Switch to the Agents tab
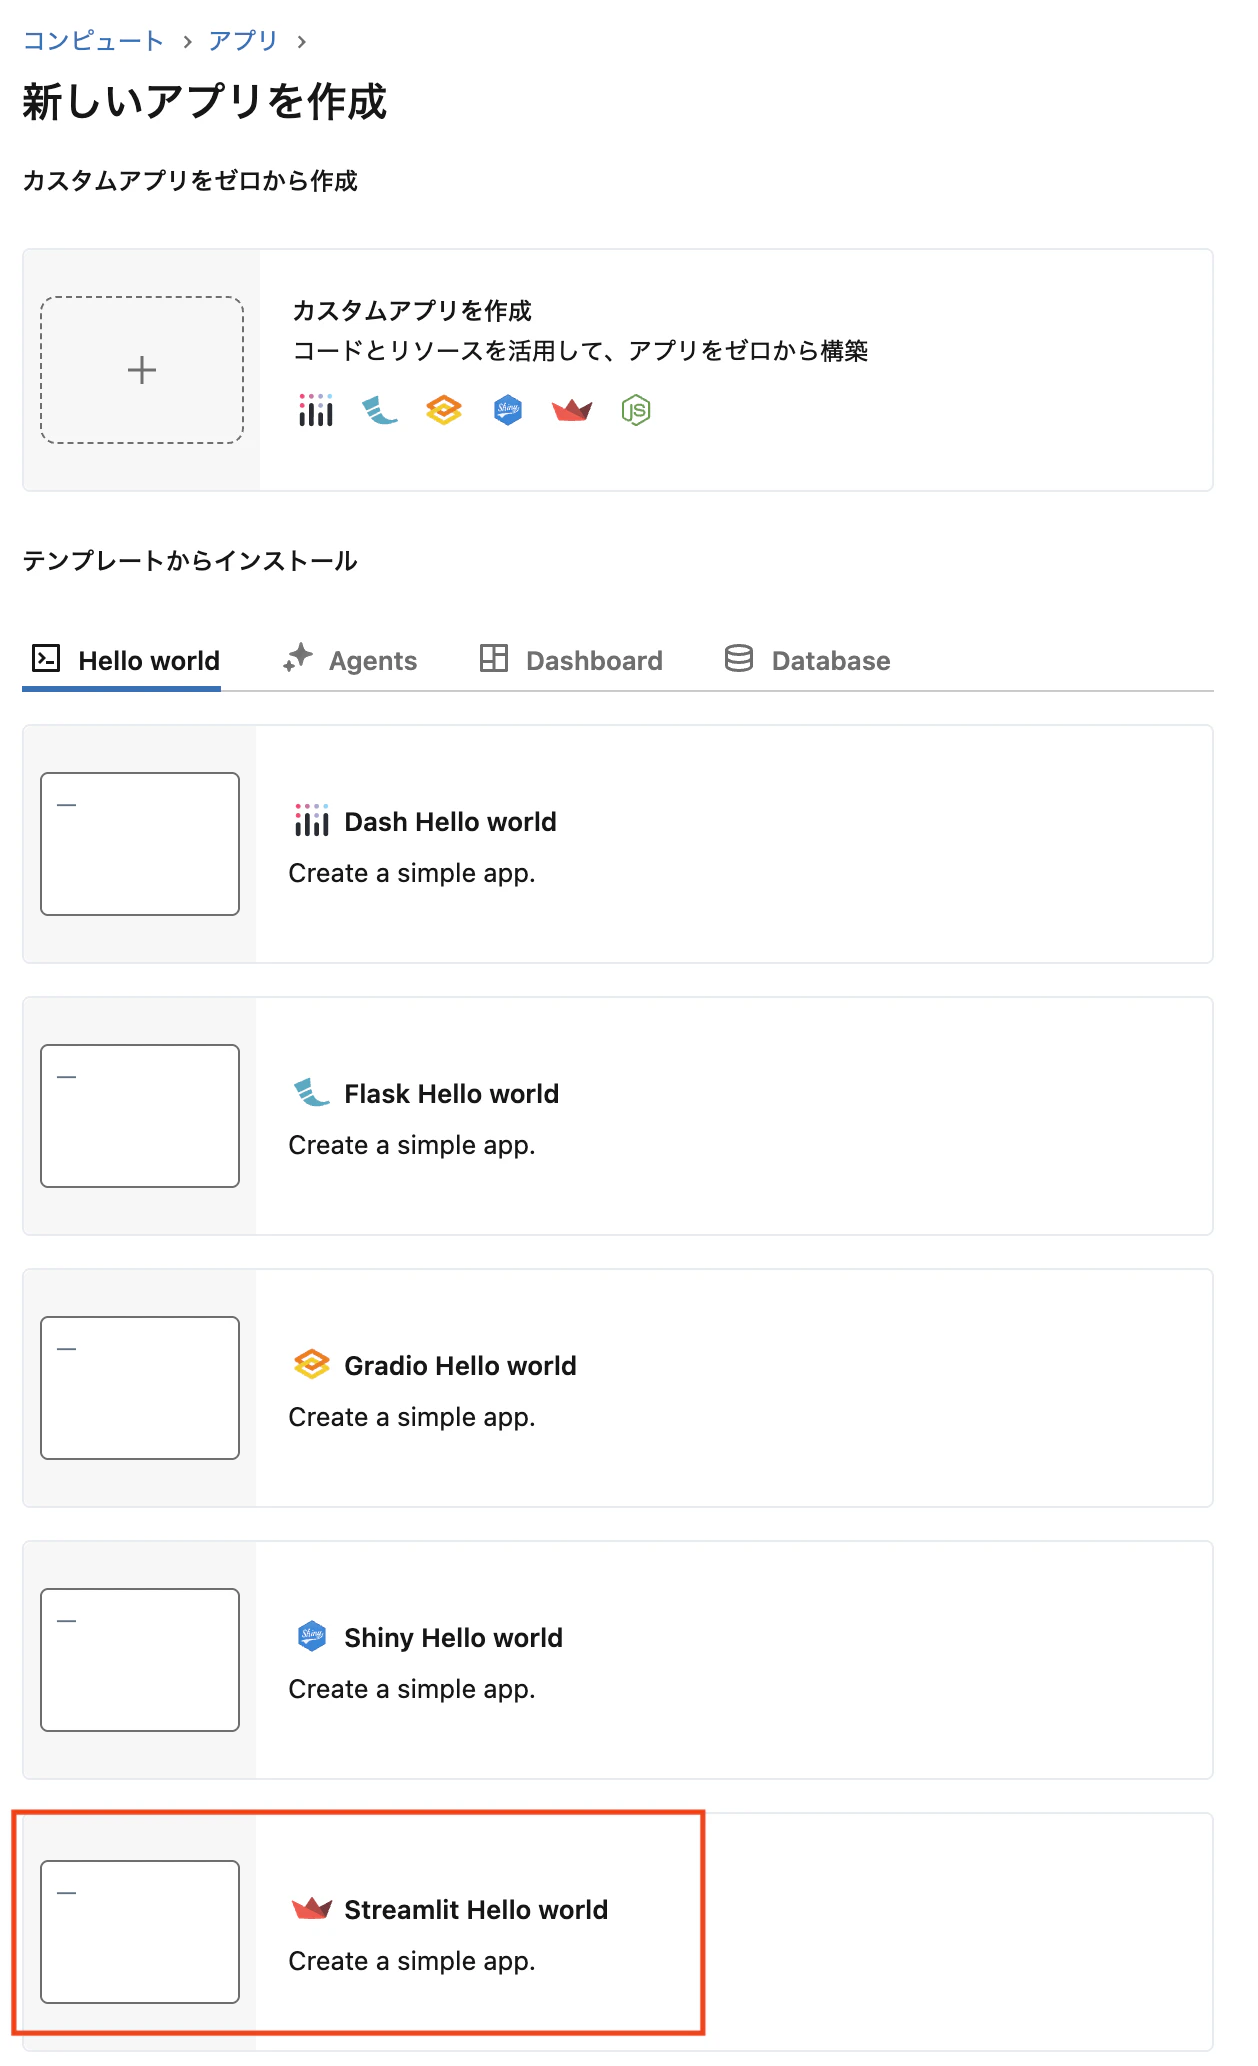The height and width of the screenshot is (2066, 1258). (x=350, y=659)
